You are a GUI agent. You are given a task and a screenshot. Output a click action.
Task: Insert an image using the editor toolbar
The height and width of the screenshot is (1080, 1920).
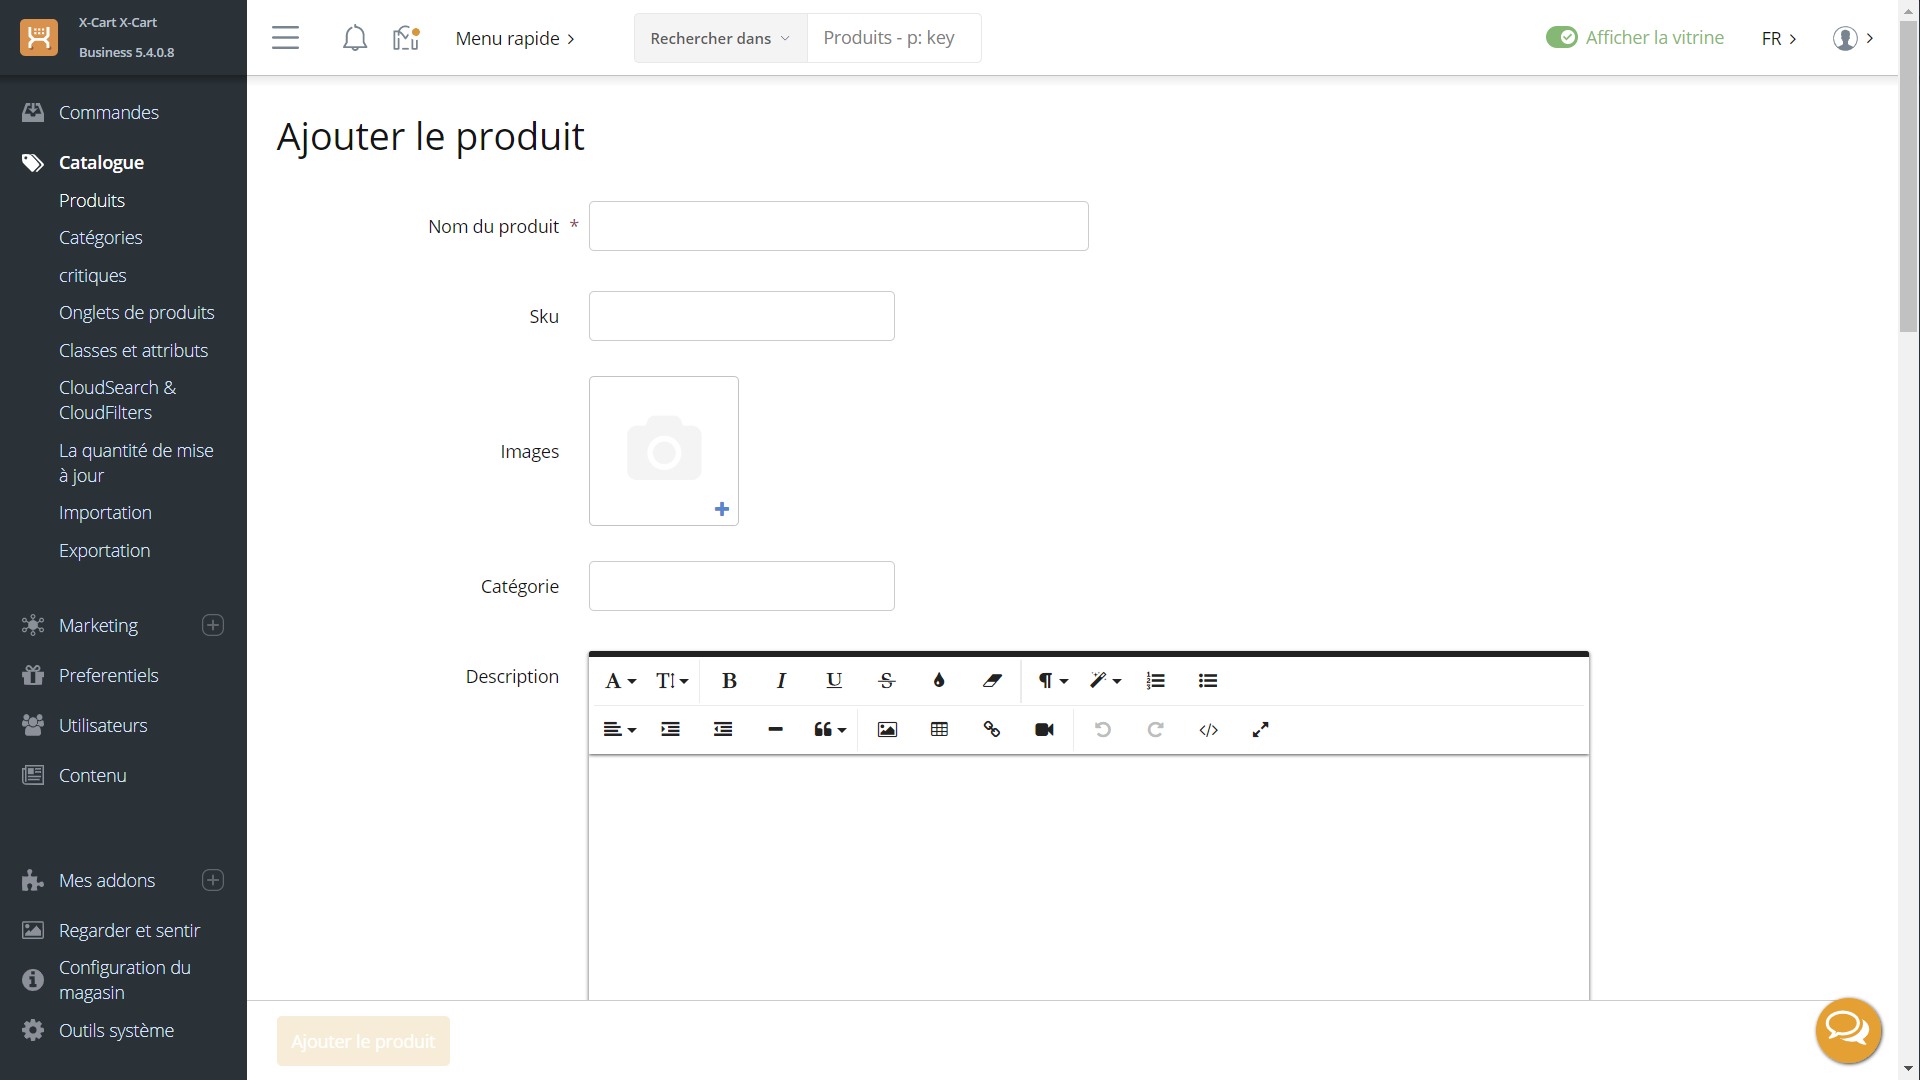(x=887, y=730)
